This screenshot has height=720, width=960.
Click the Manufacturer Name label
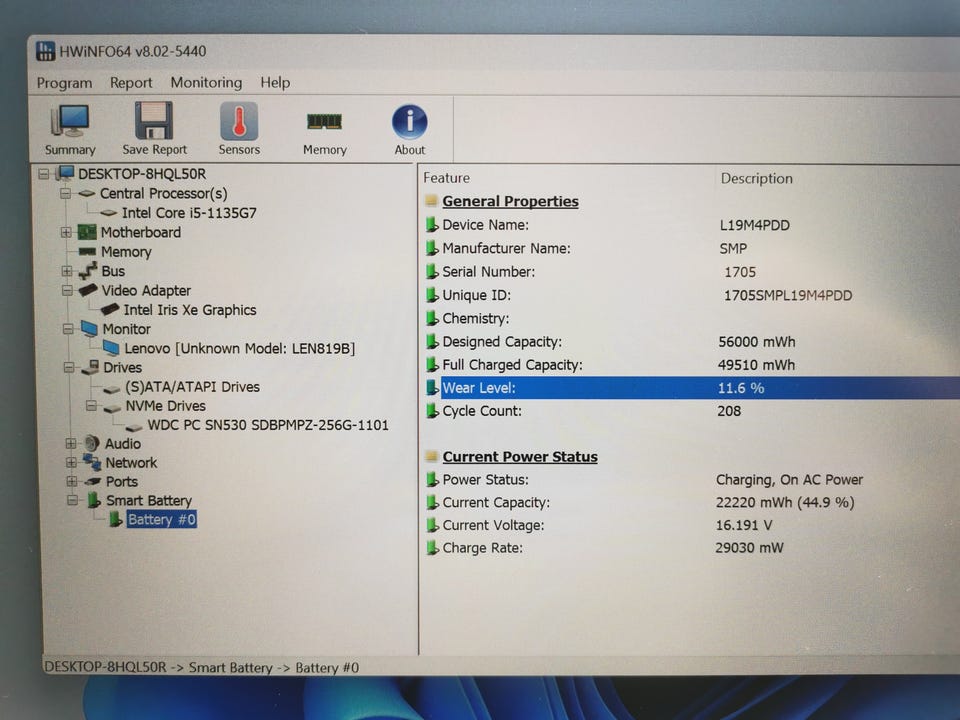click(x=506, y=248)
